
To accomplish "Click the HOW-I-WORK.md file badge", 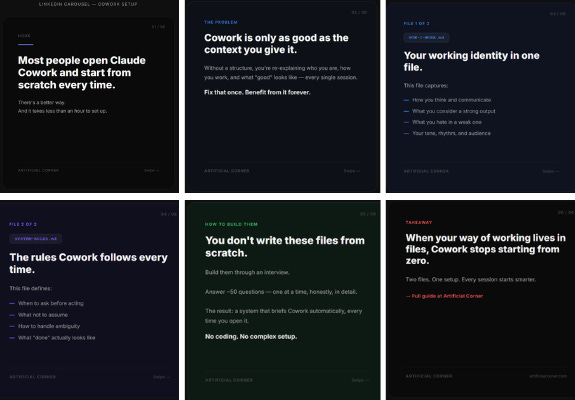I will point(426,38).
